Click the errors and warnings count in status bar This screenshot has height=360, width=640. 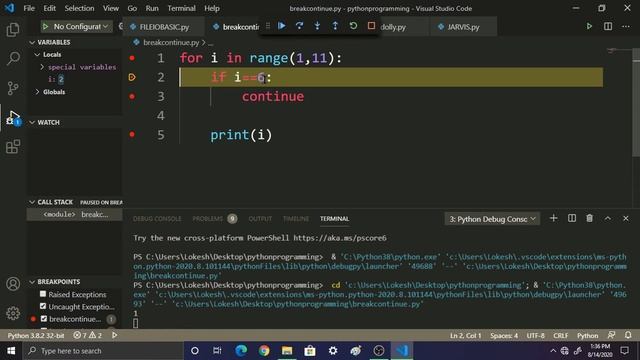click(87, 335)
